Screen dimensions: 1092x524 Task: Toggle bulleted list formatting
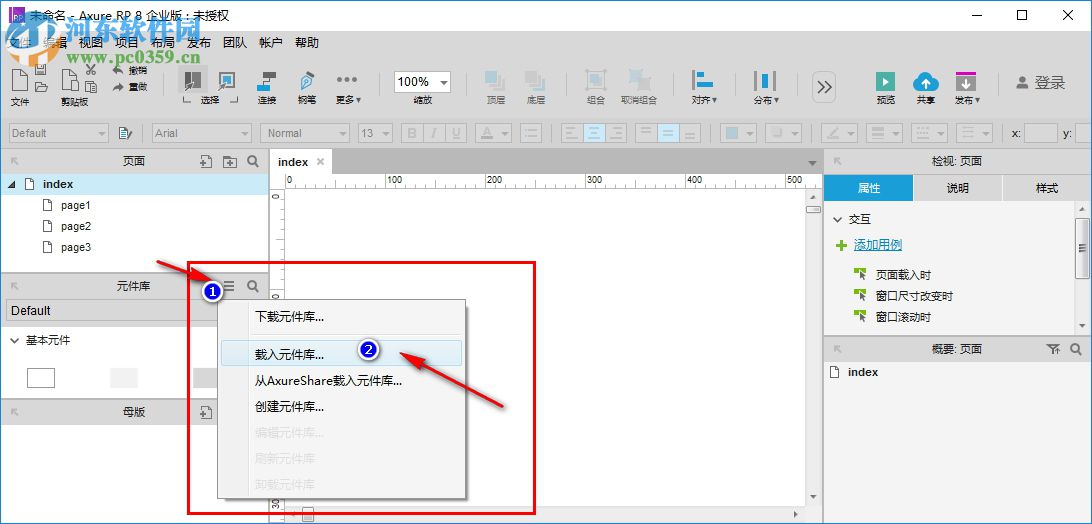click(531, 133)
